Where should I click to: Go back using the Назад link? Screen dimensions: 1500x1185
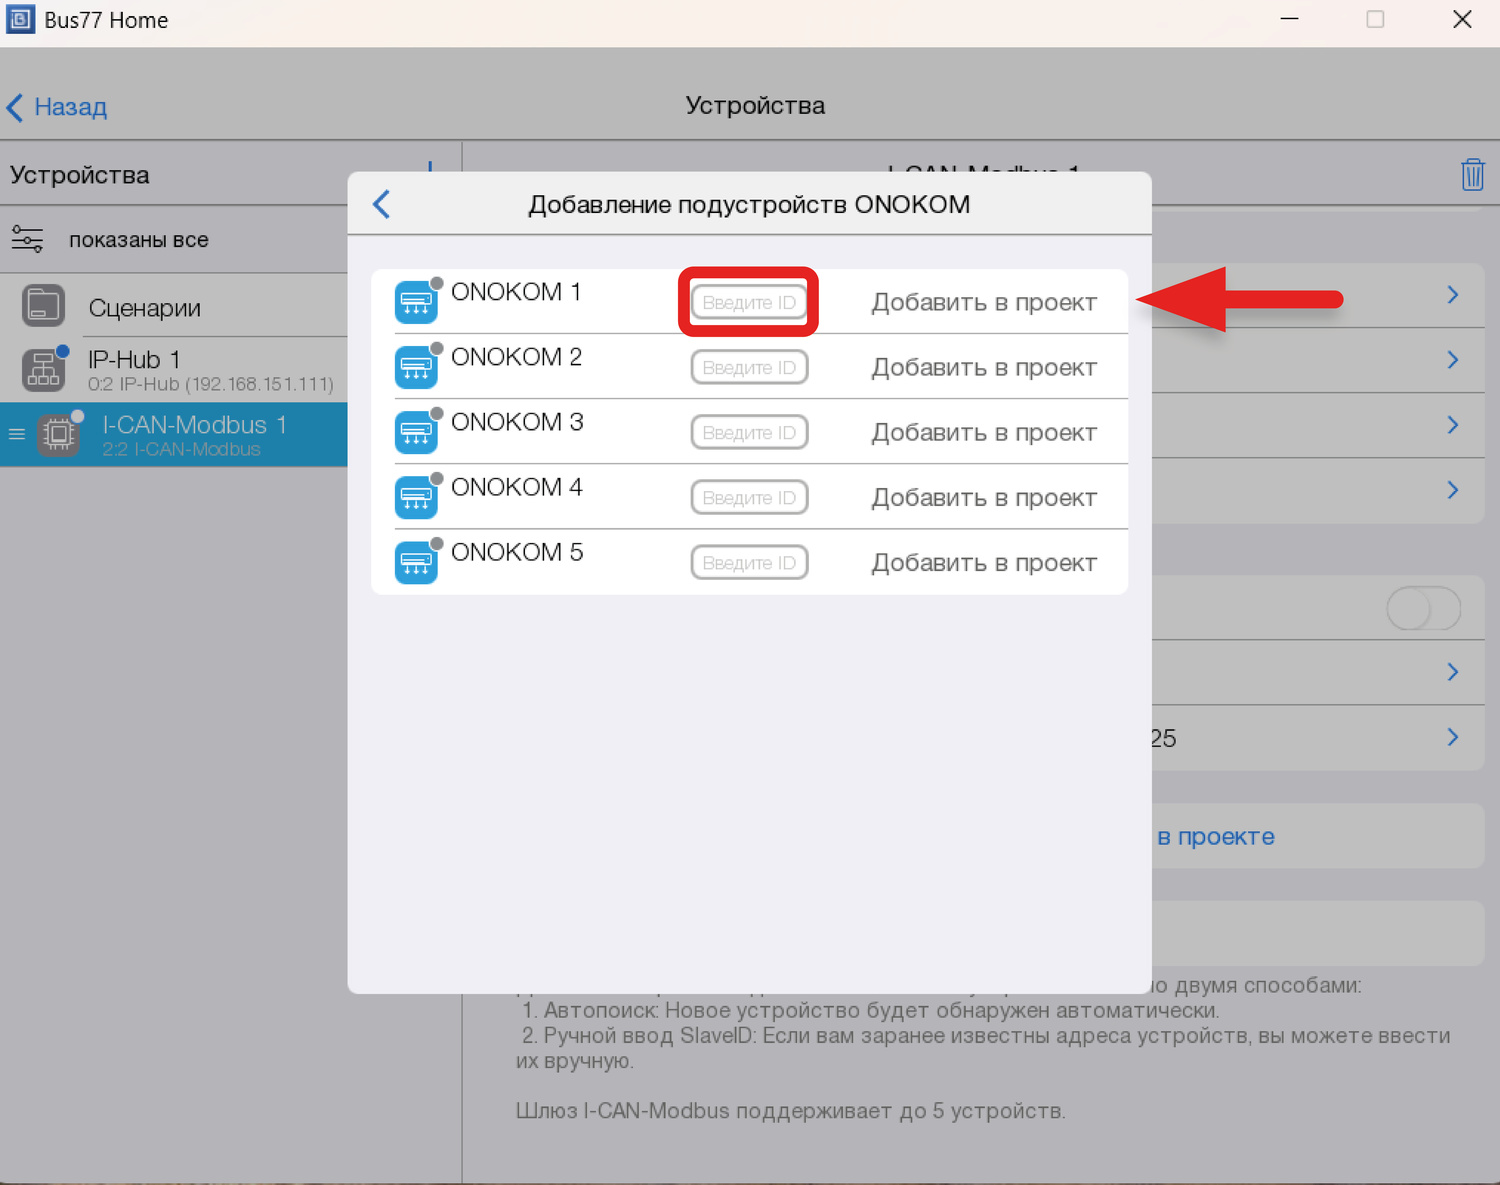coord(58,107)
